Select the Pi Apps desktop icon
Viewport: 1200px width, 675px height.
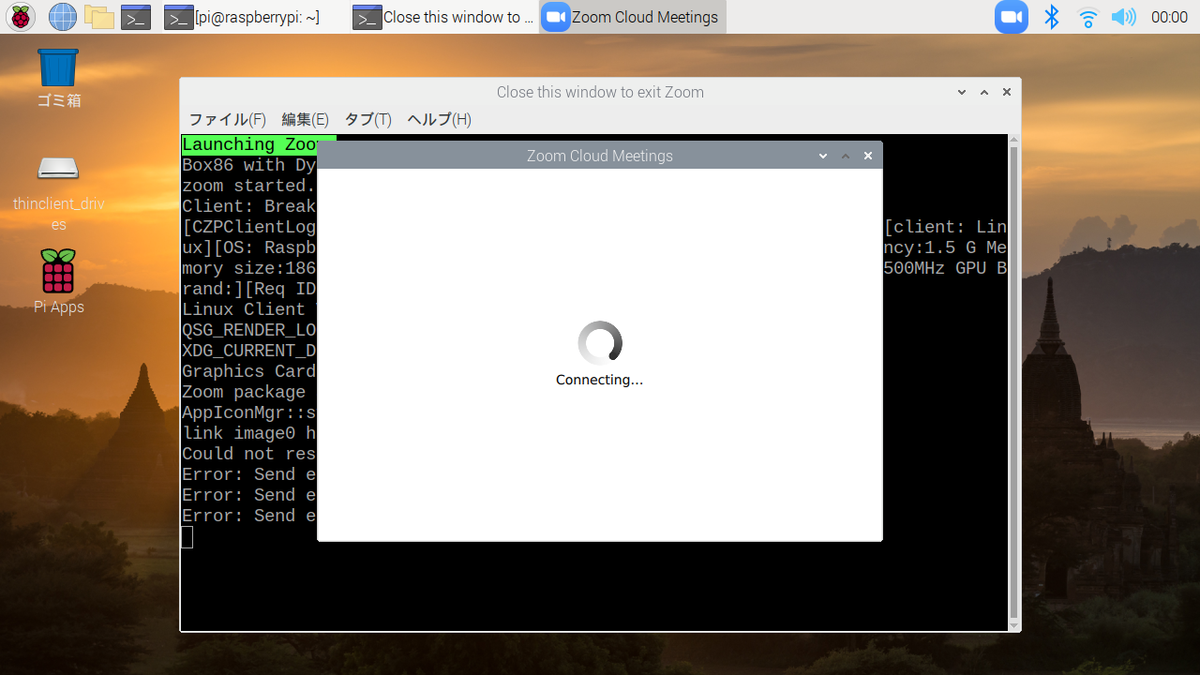[59, 282]
